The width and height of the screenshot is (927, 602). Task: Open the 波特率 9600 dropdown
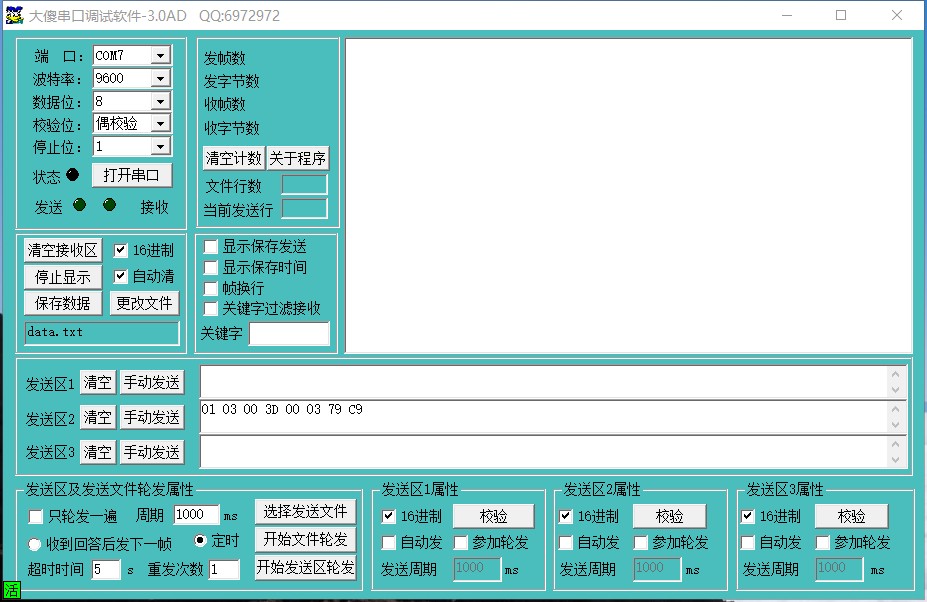point(160,78)
